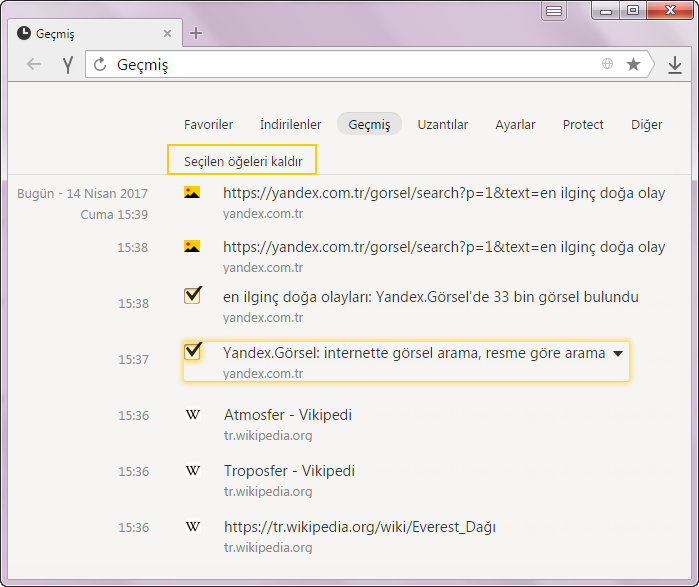Maximize the browser window
Viewport: 699px width, 587px height.
[633, 11]
